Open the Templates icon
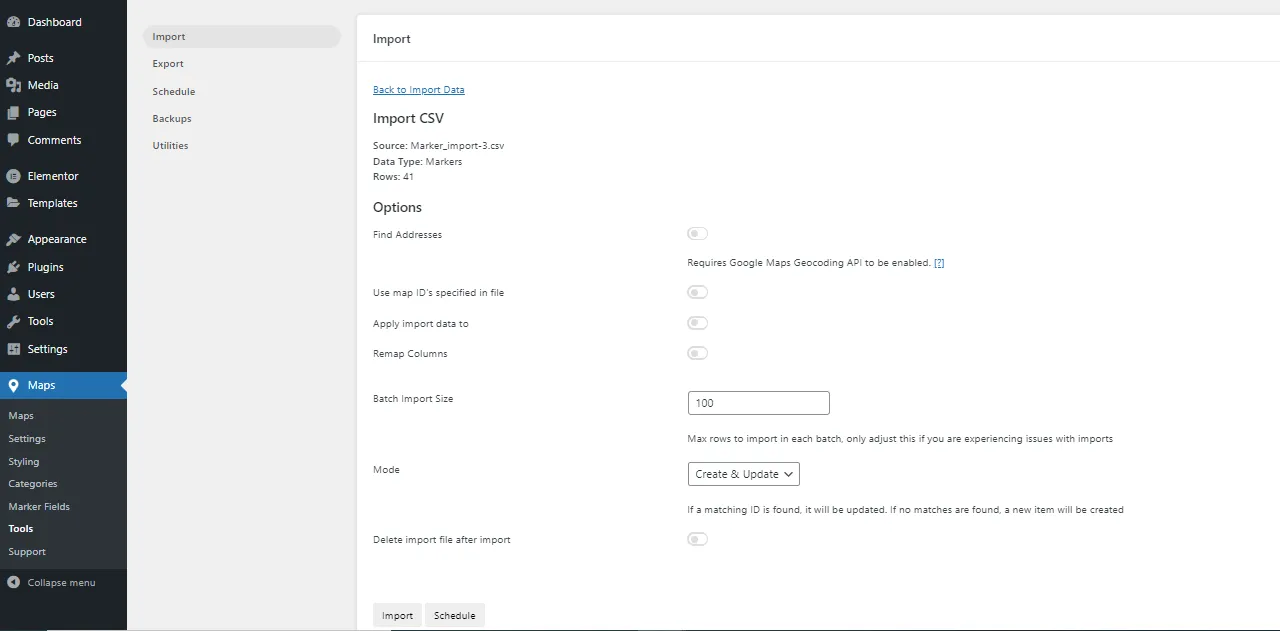 (14, 202)
